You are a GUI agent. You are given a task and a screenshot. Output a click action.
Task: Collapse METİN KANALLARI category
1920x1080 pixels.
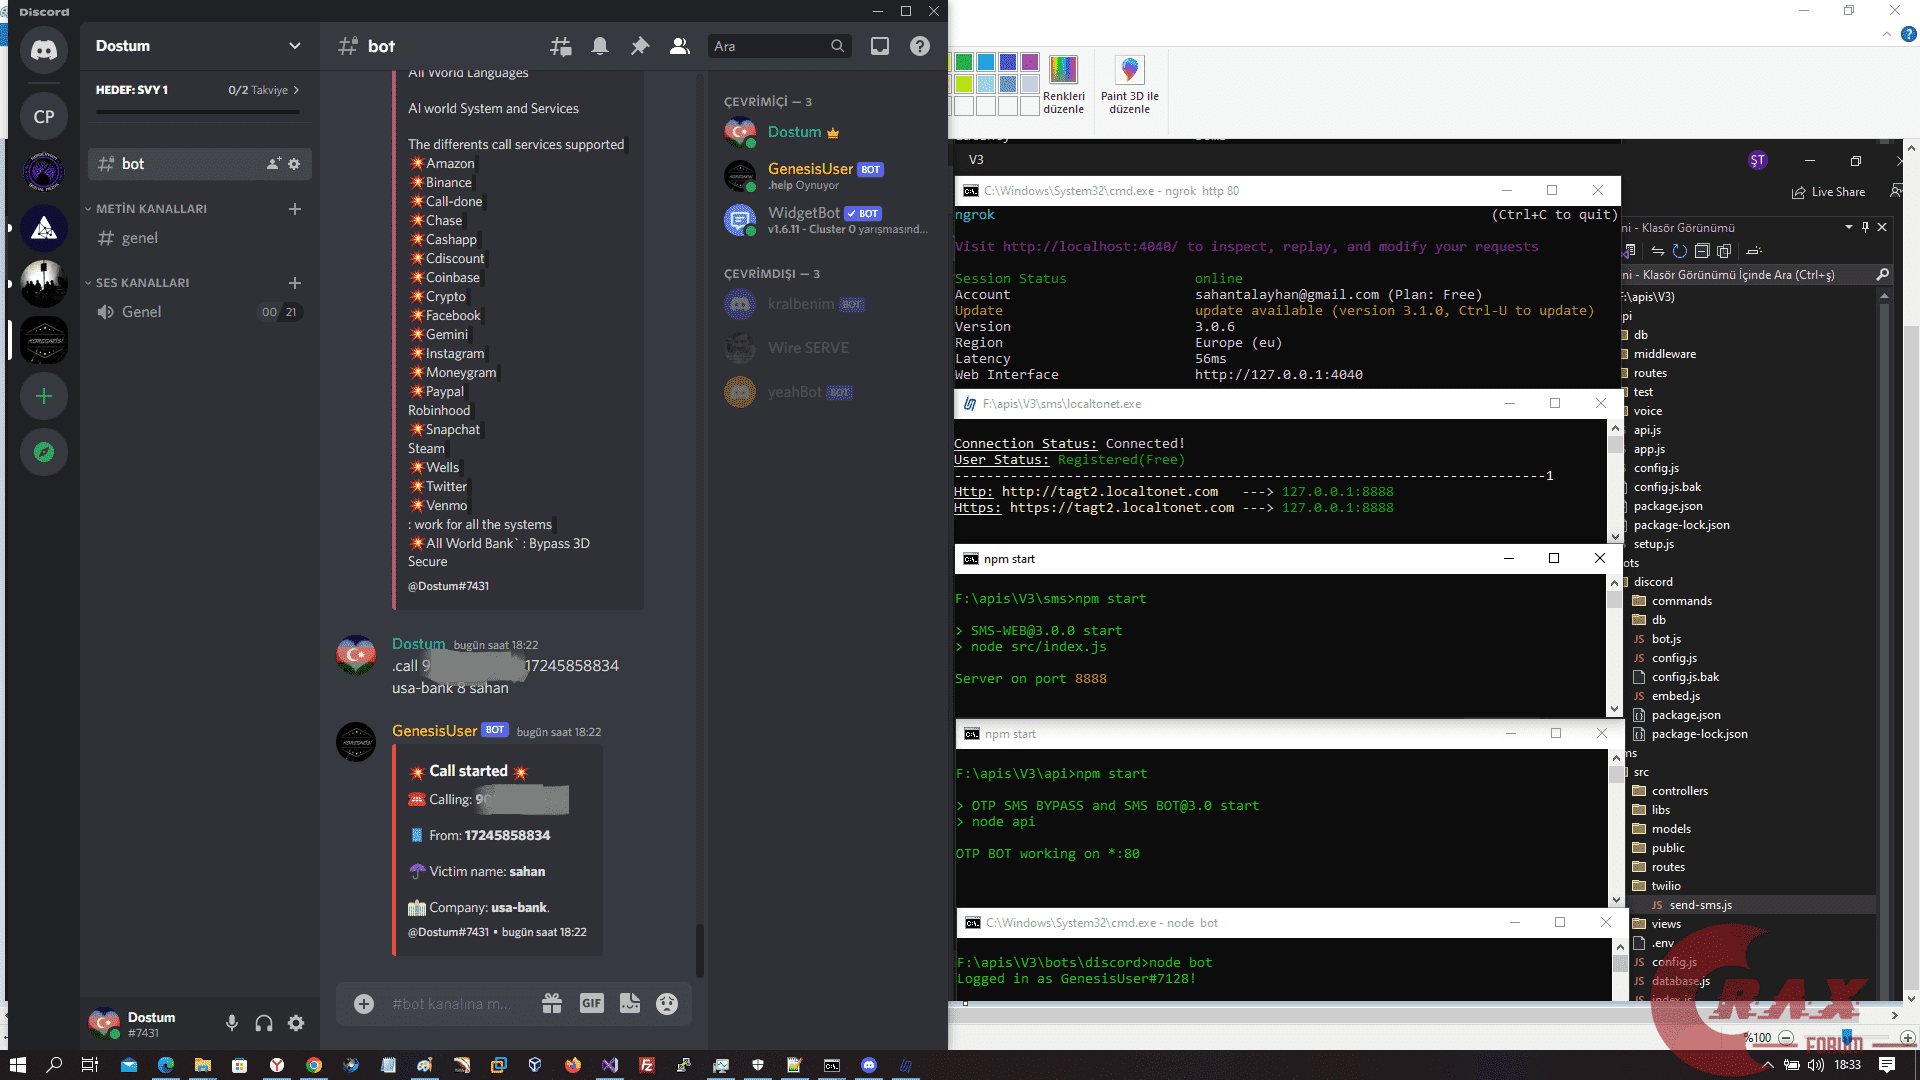150,209
